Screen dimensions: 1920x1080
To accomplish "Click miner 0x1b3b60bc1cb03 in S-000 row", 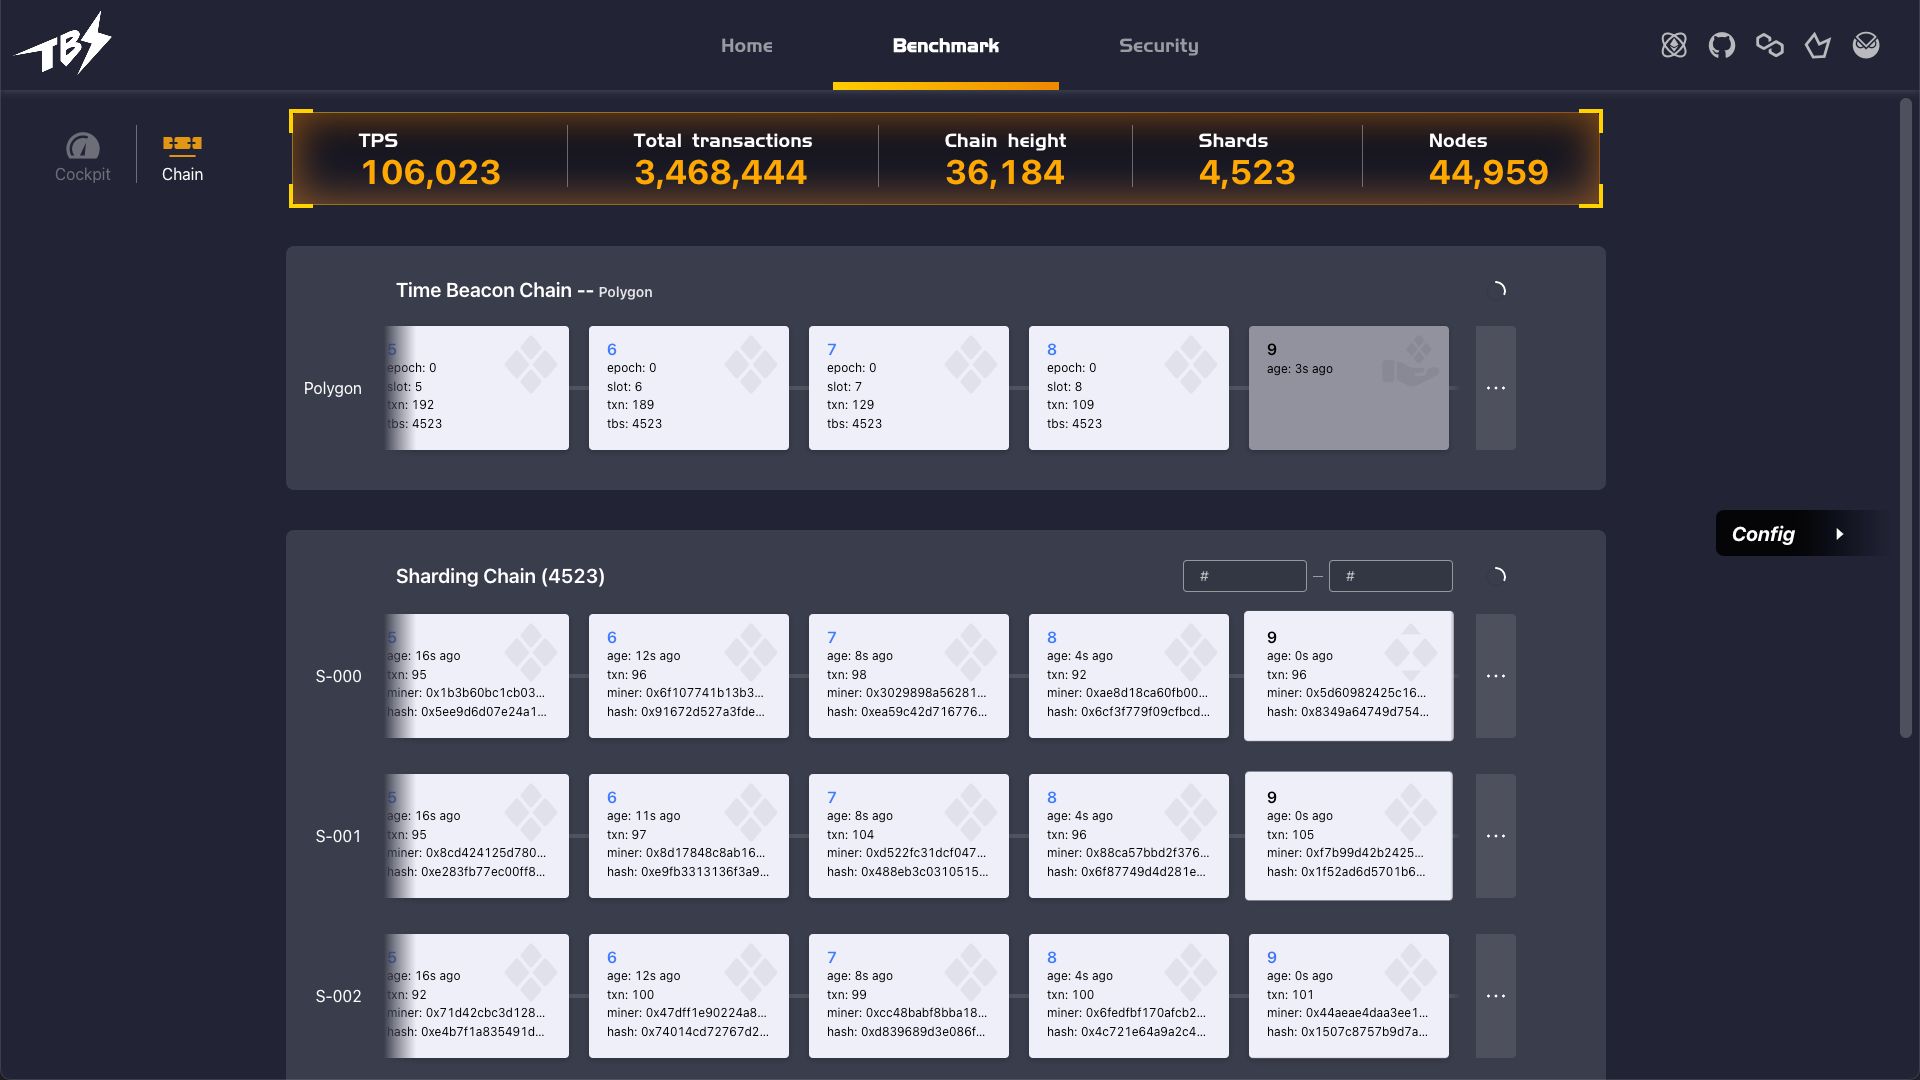I will coord(466,693).
